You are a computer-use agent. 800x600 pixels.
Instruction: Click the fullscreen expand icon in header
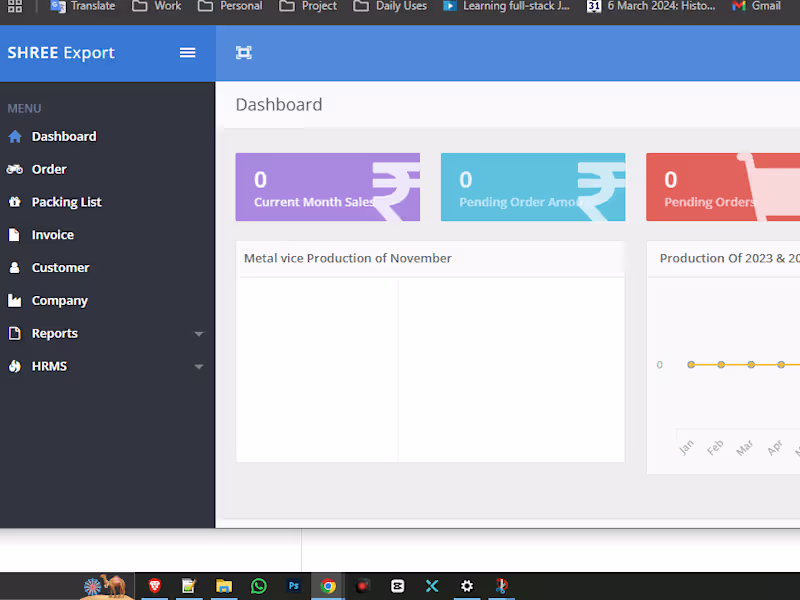tap(243, 53)
